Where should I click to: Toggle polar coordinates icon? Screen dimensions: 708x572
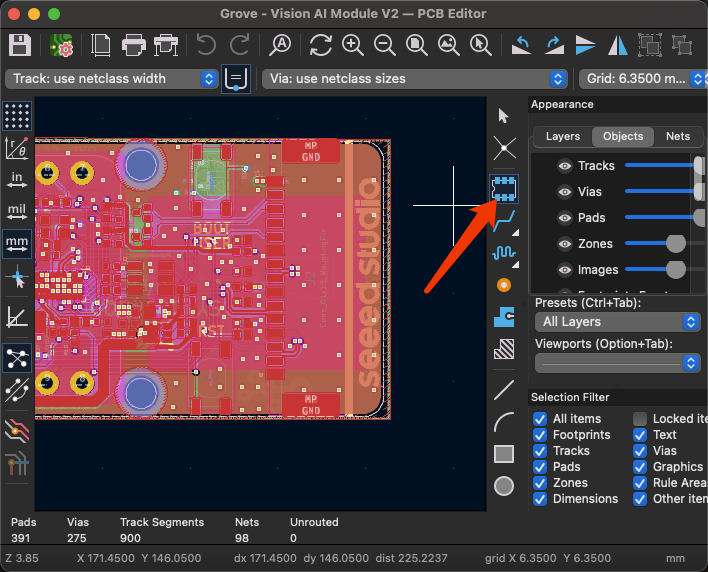coord(17,148)
